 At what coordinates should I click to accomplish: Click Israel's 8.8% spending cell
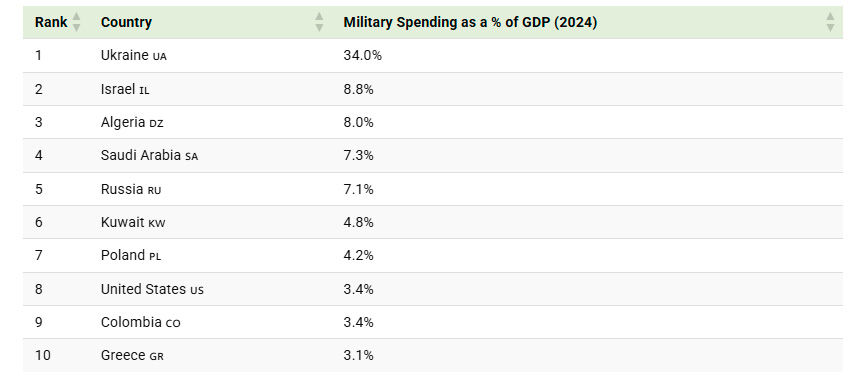click(358, 89)
